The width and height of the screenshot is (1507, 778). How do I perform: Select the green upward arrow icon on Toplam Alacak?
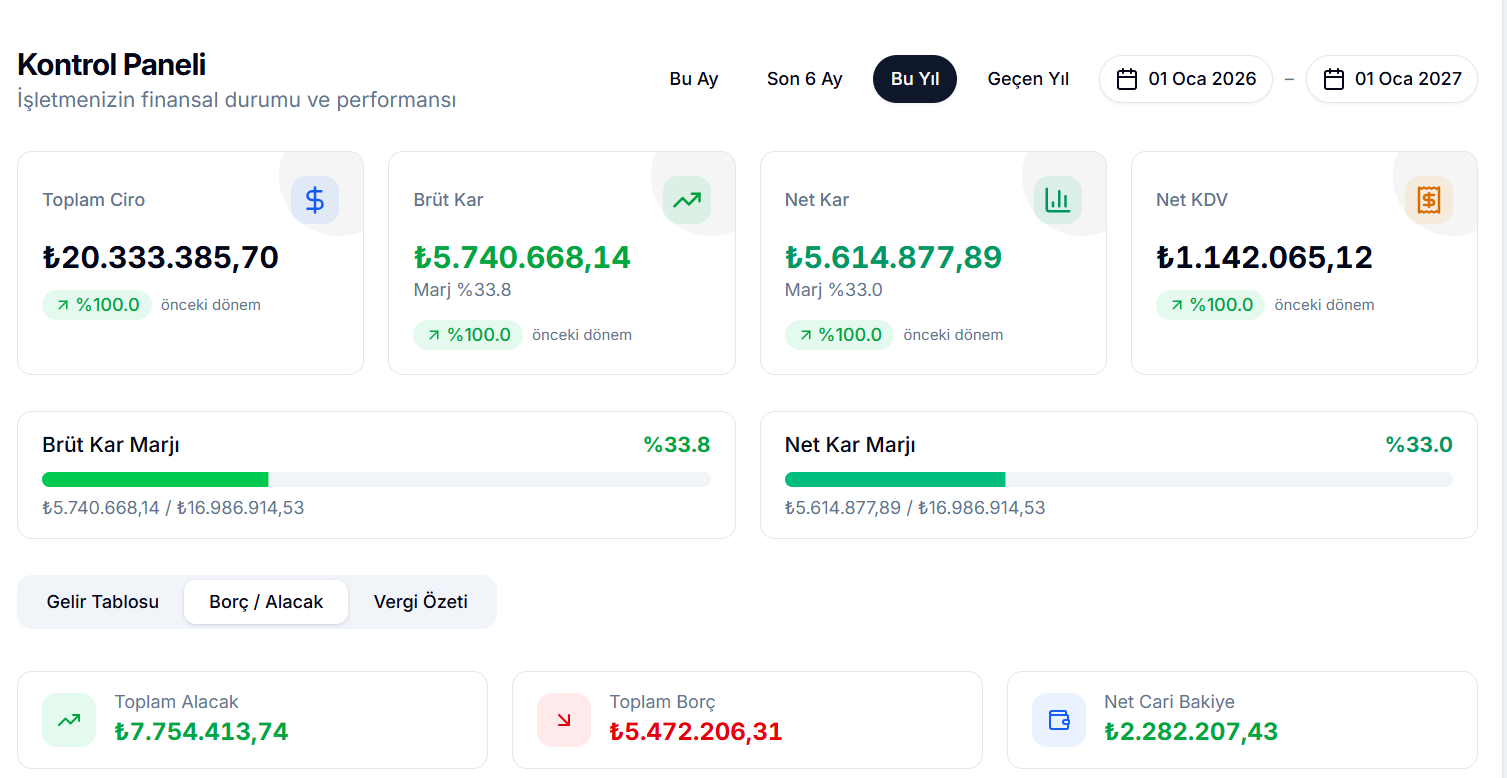click(68, 719)
